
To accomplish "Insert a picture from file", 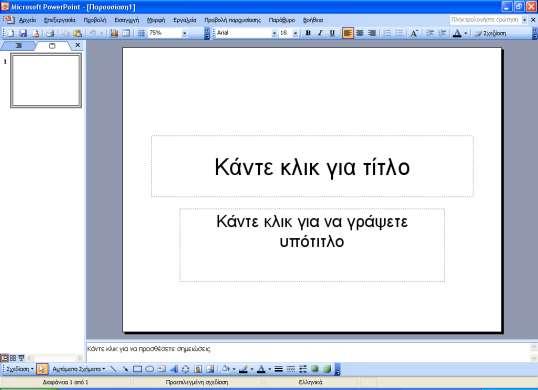I will coord(210,369).
